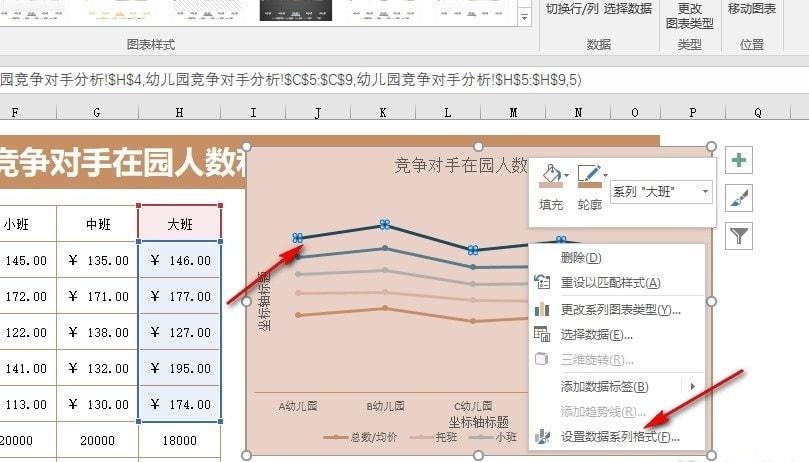Click the 更改图表类型 ribbon button

tap(689, 16)
